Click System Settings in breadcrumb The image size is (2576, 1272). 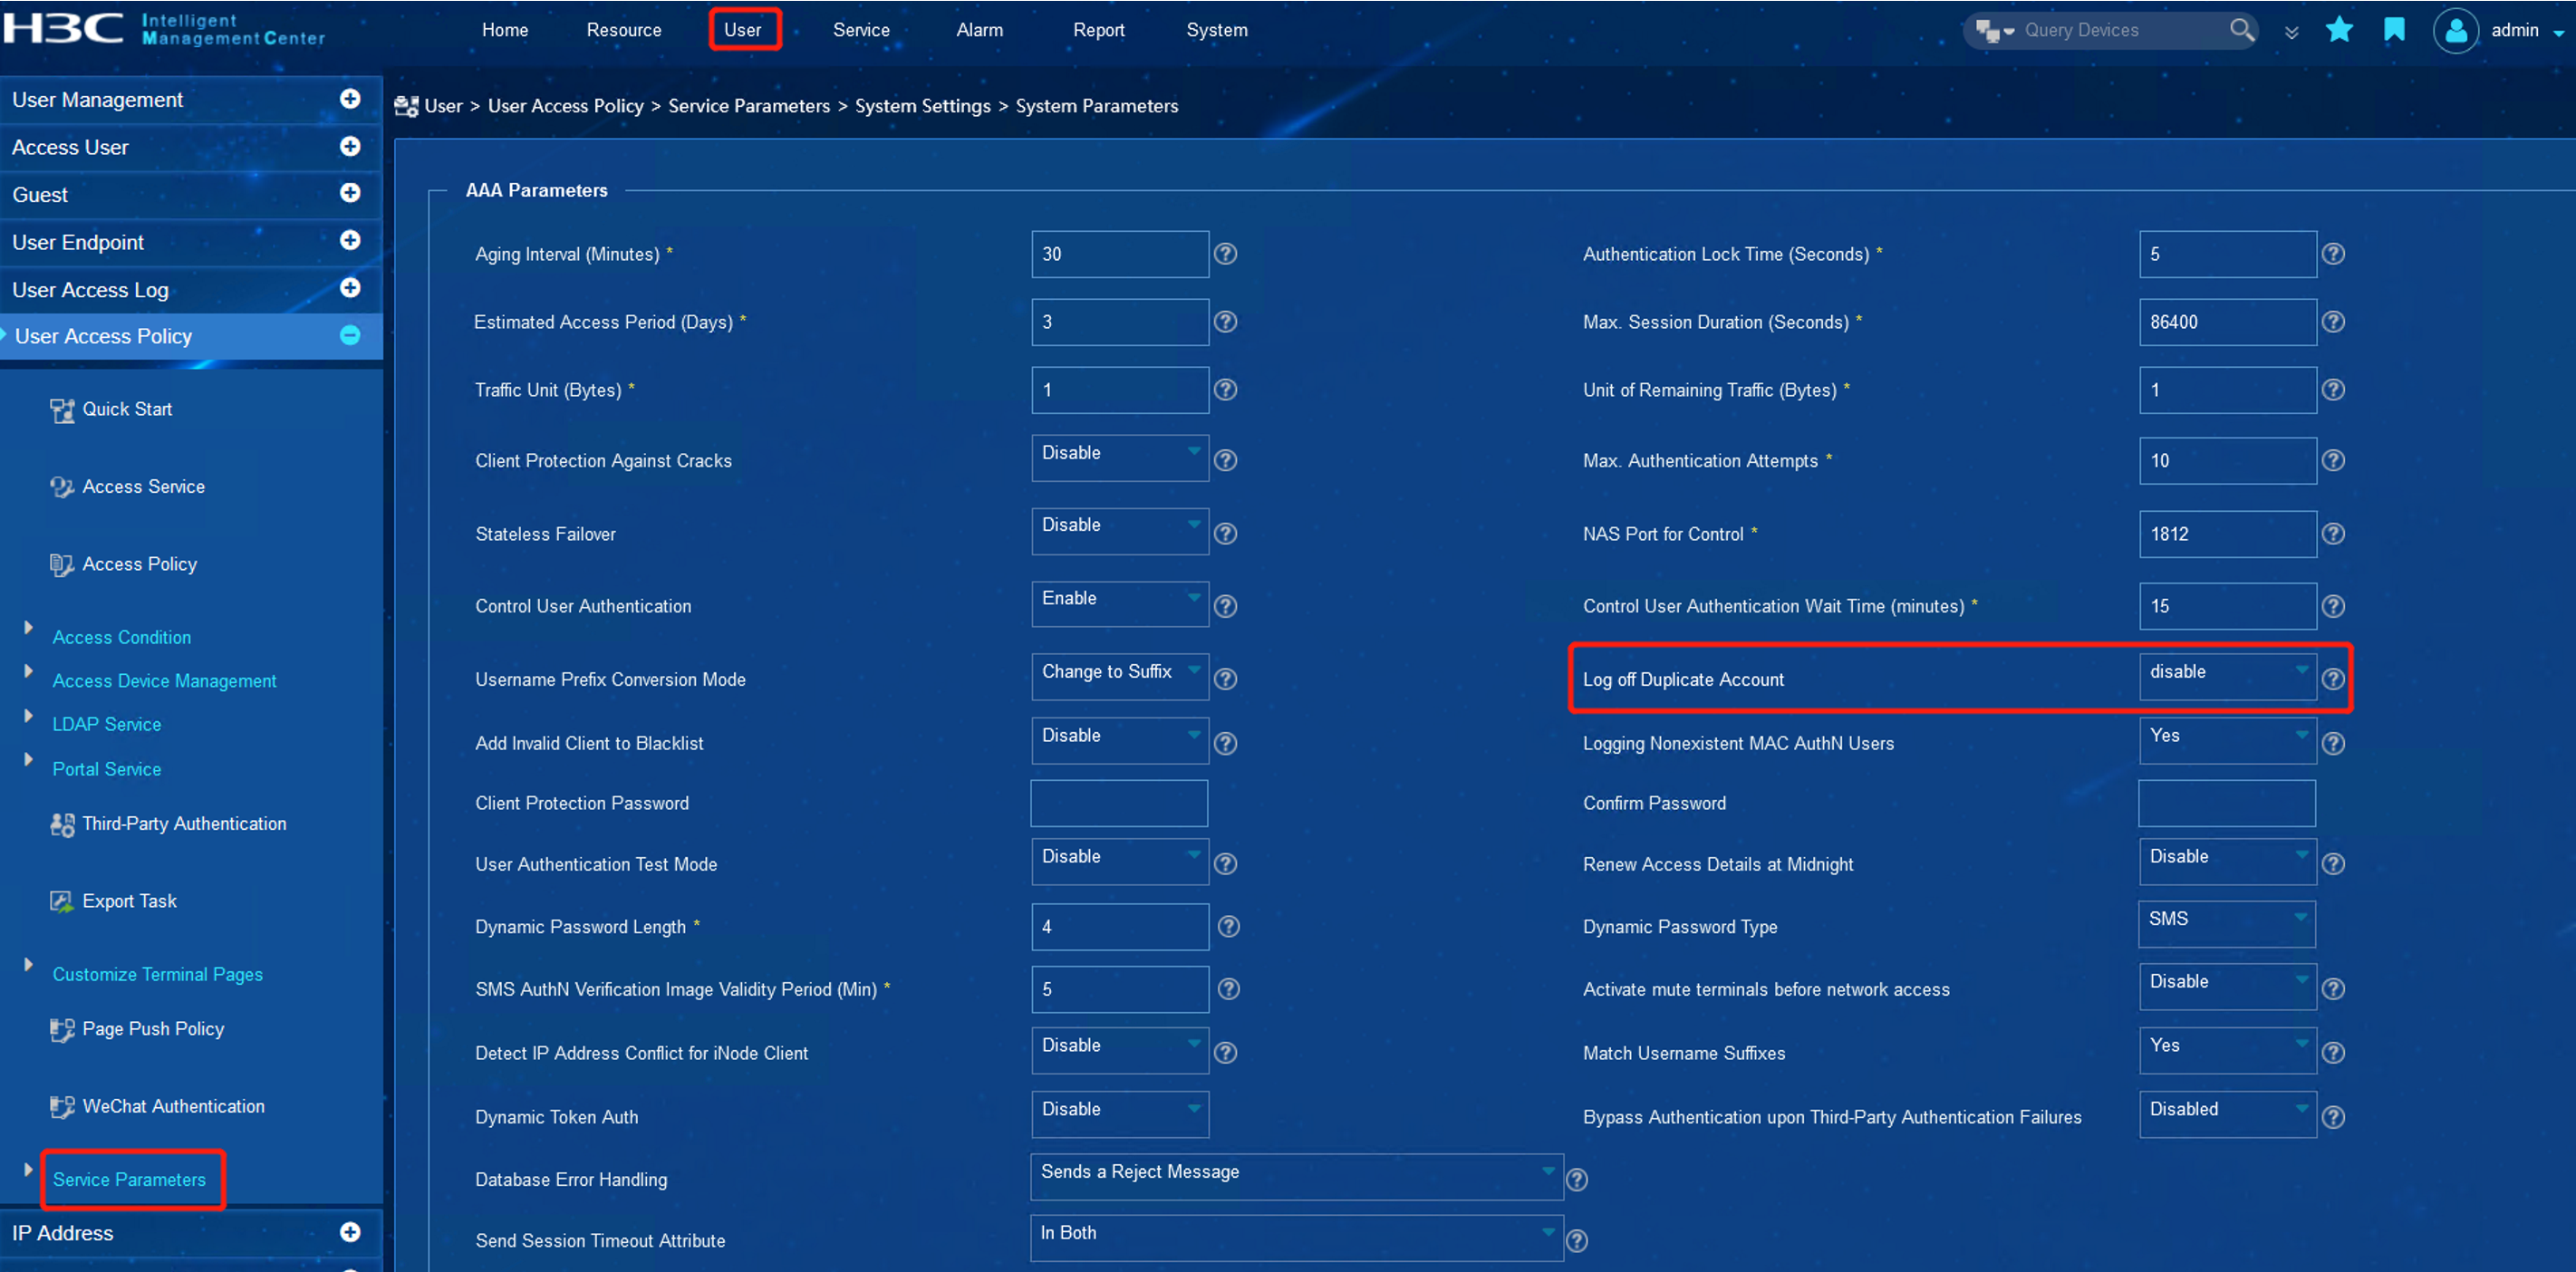click(x=922, y=106)
